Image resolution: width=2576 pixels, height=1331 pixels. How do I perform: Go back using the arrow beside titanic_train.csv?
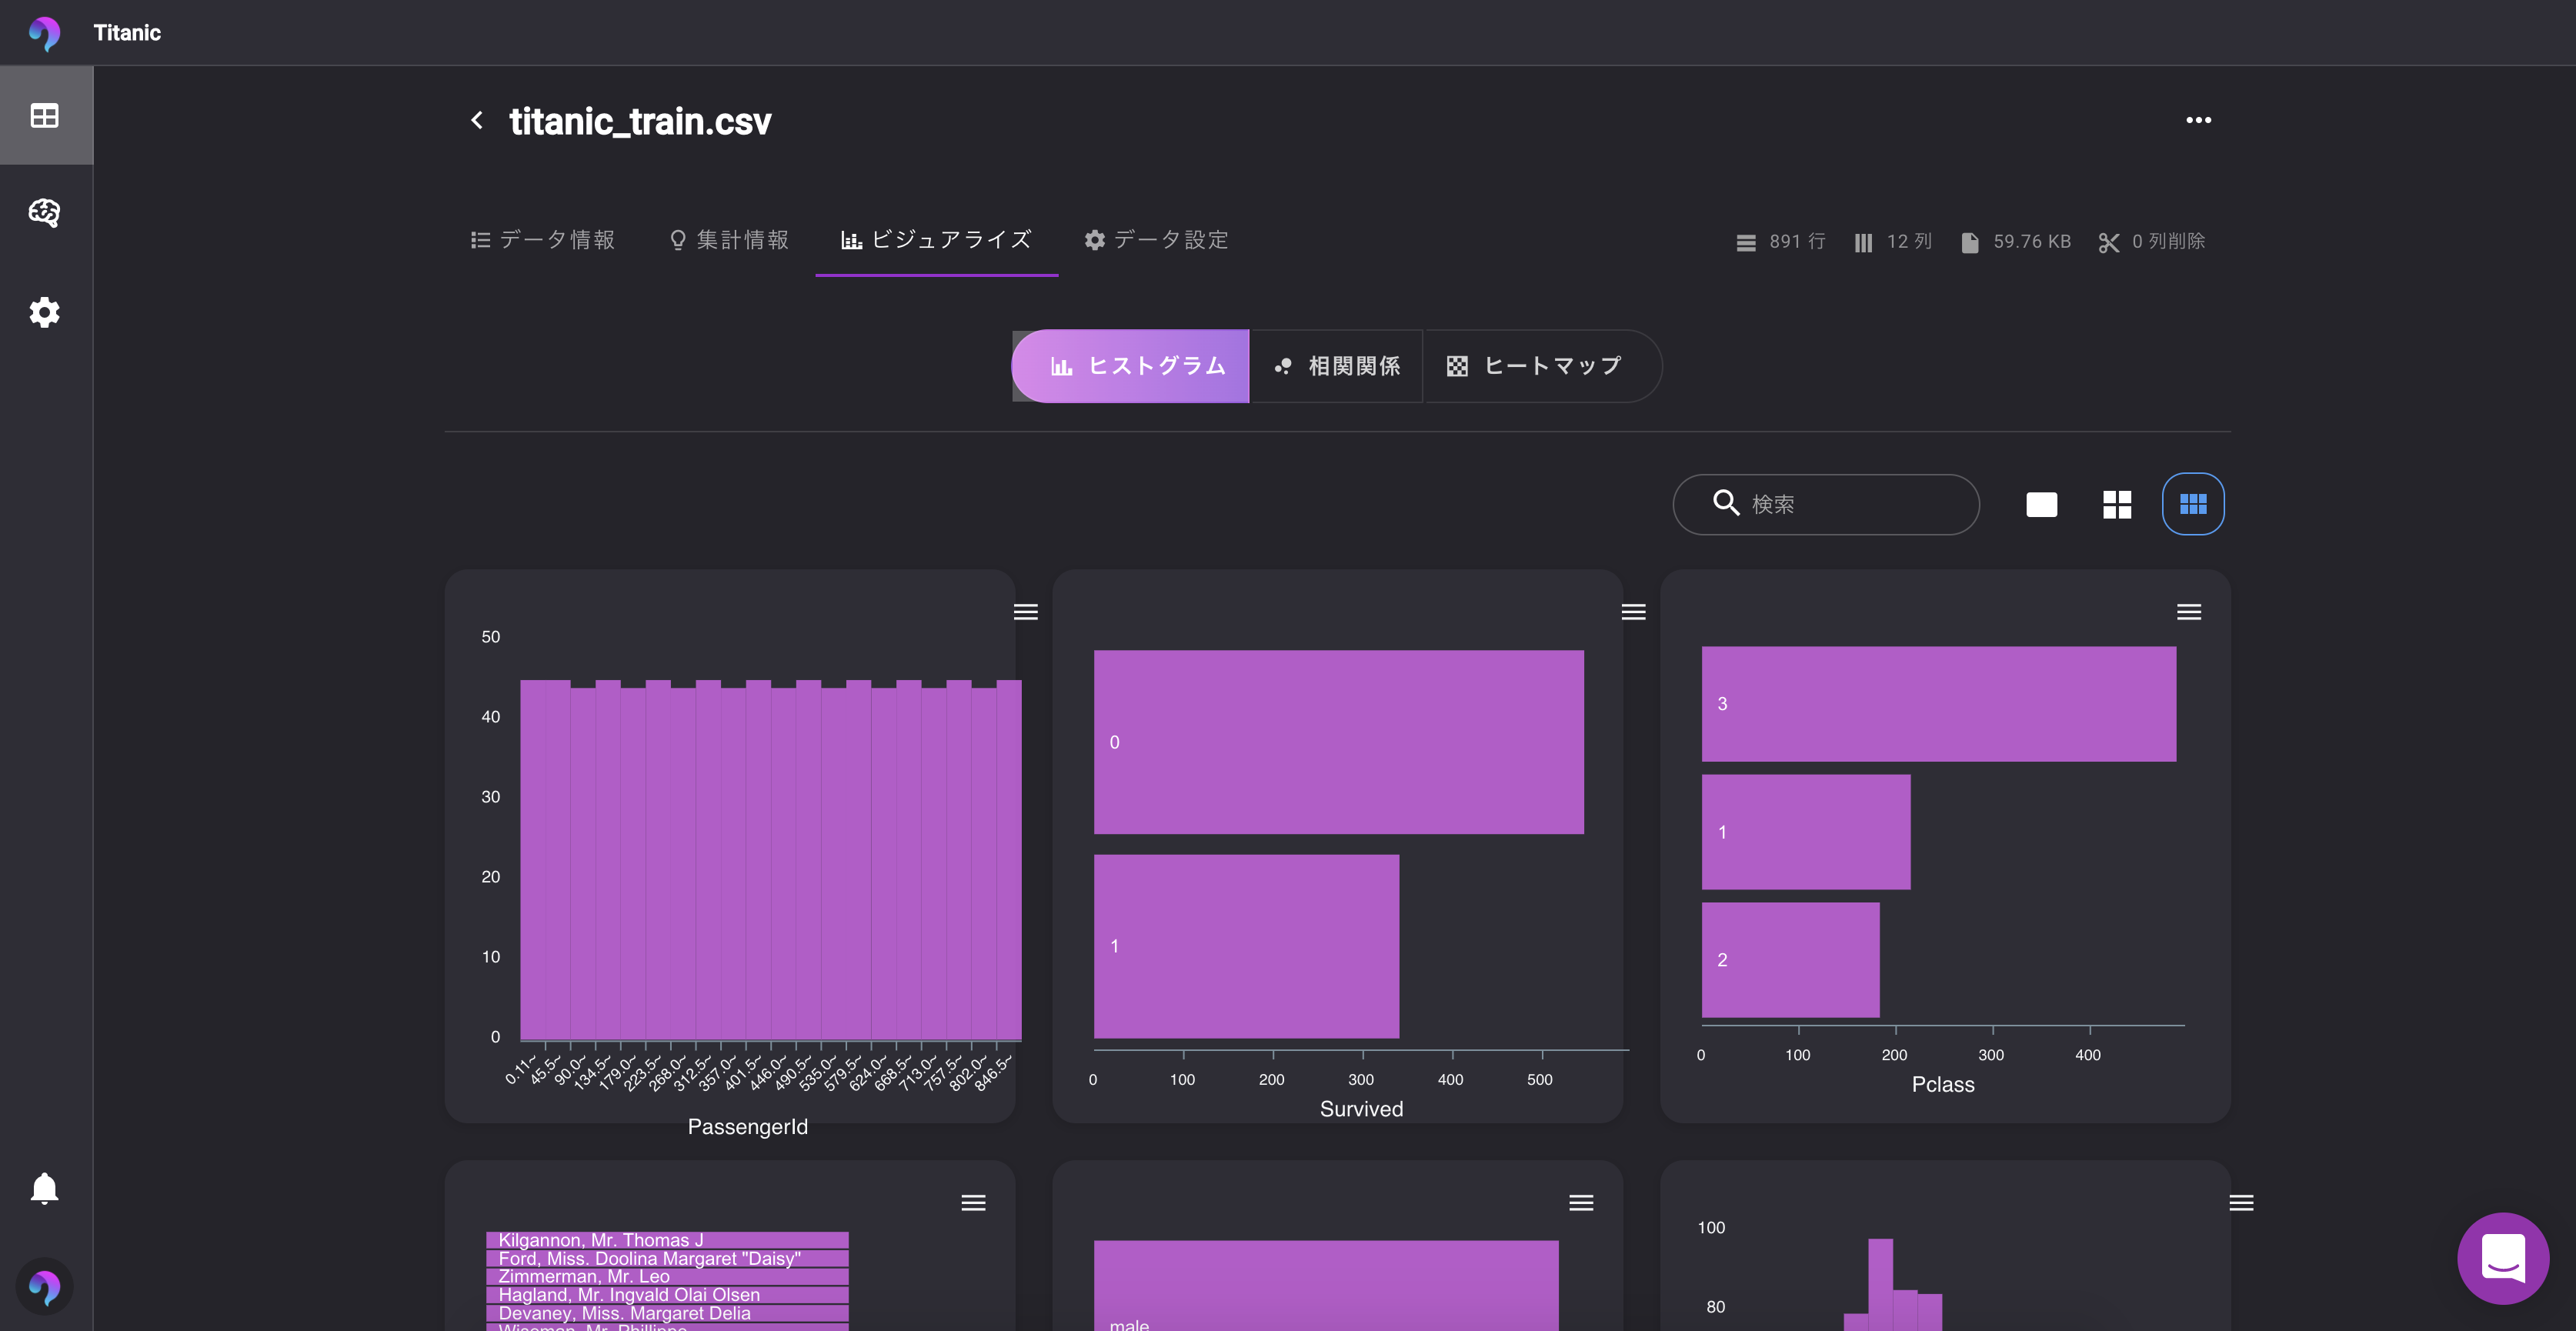(x=477, y=121)
